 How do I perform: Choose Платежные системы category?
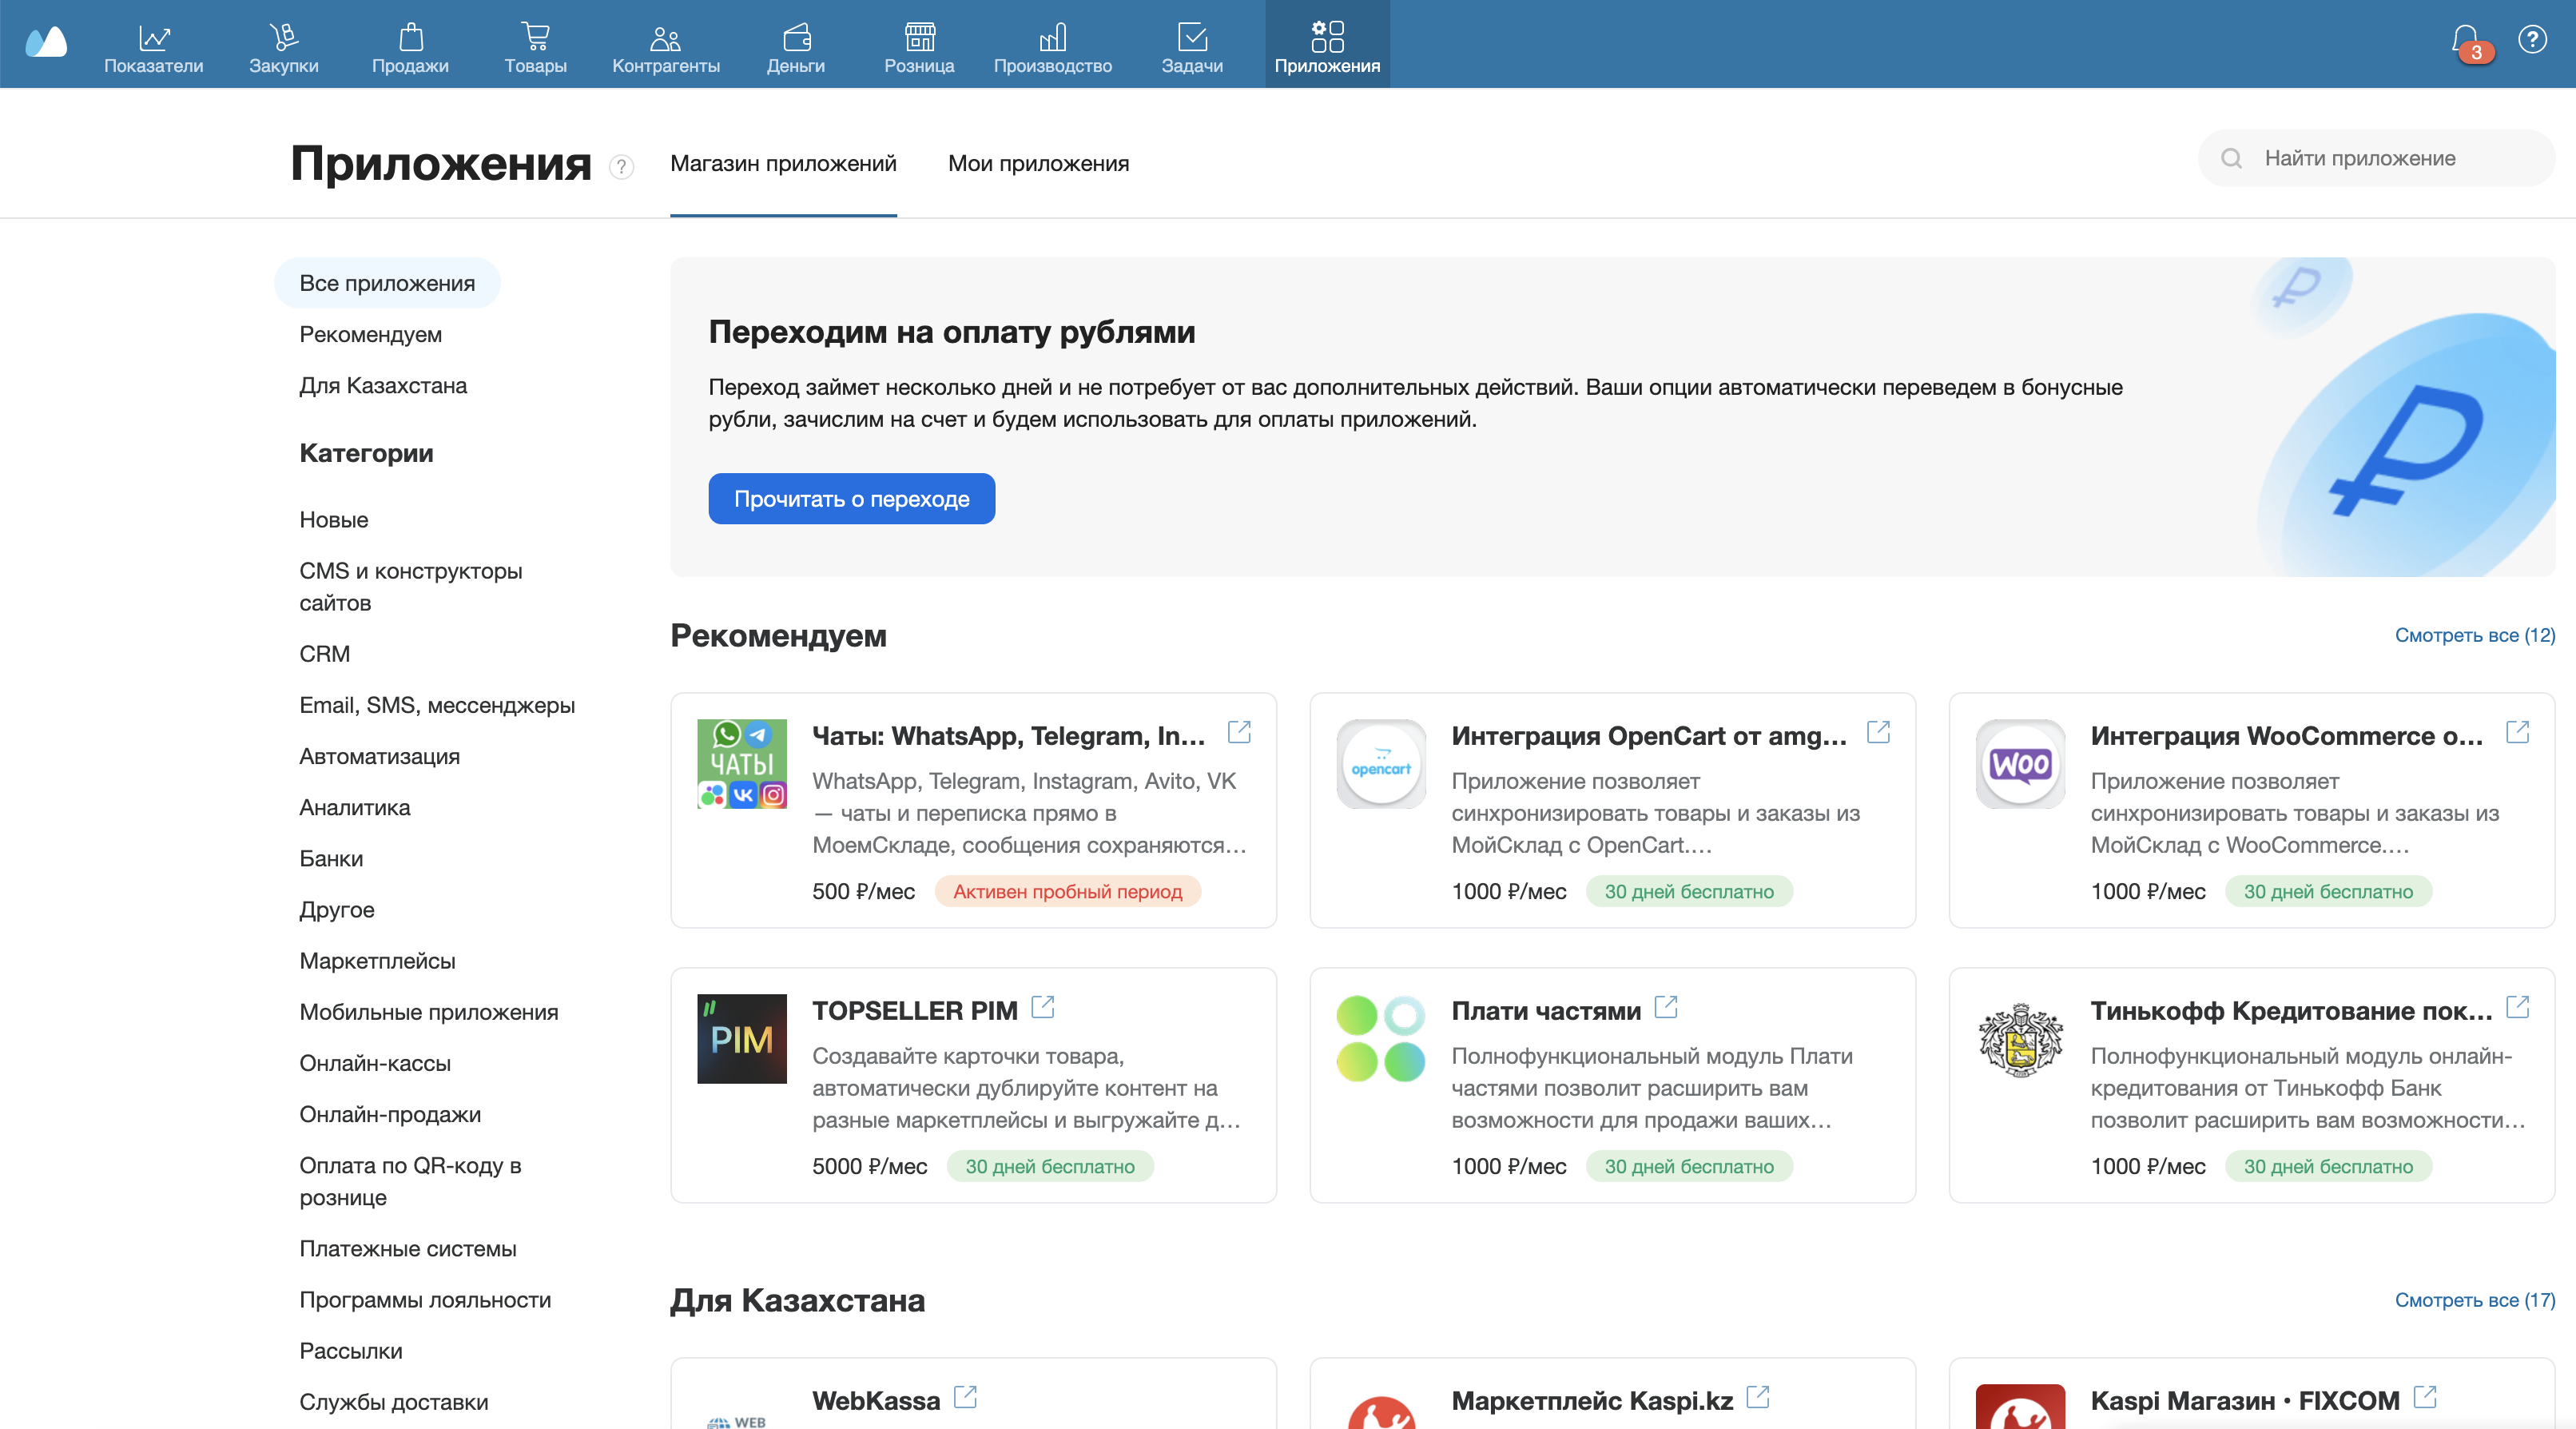408,1248
